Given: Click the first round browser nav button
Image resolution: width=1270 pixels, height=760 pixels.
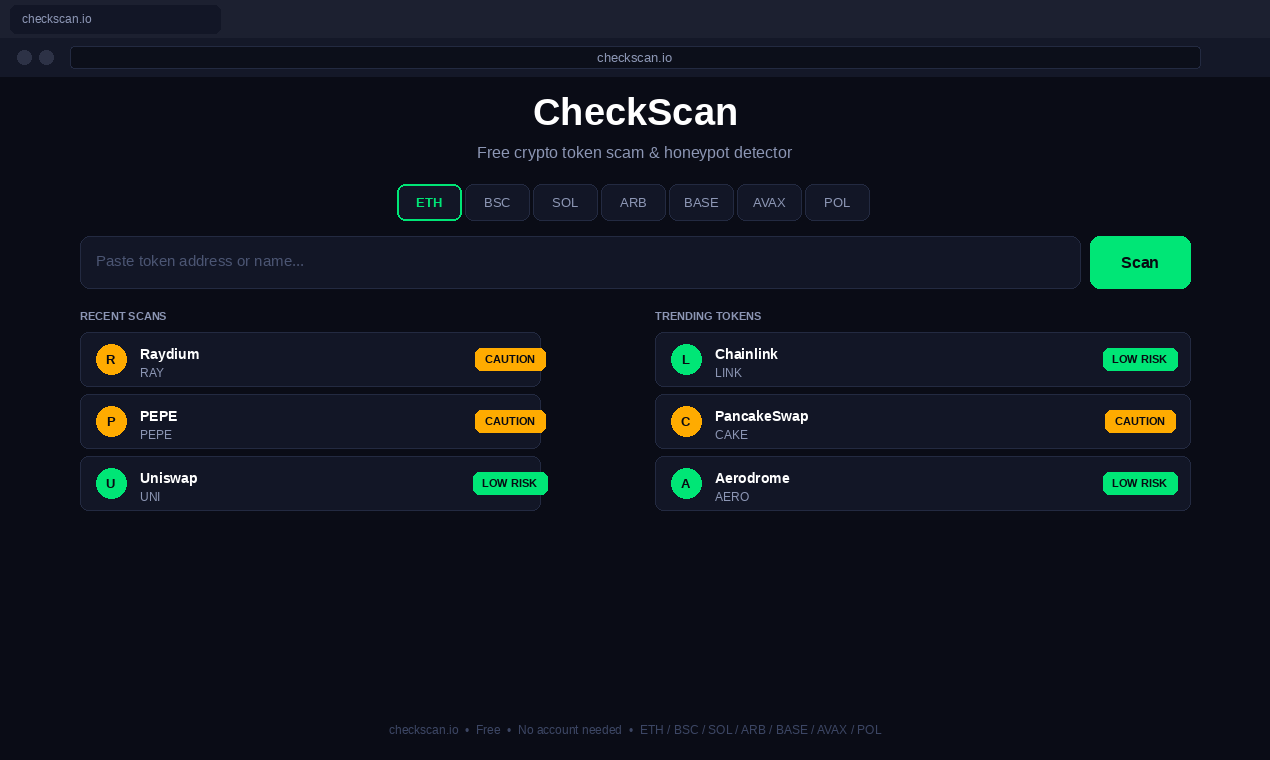Looking at the screenshot, I should click(x=24, y=57).
